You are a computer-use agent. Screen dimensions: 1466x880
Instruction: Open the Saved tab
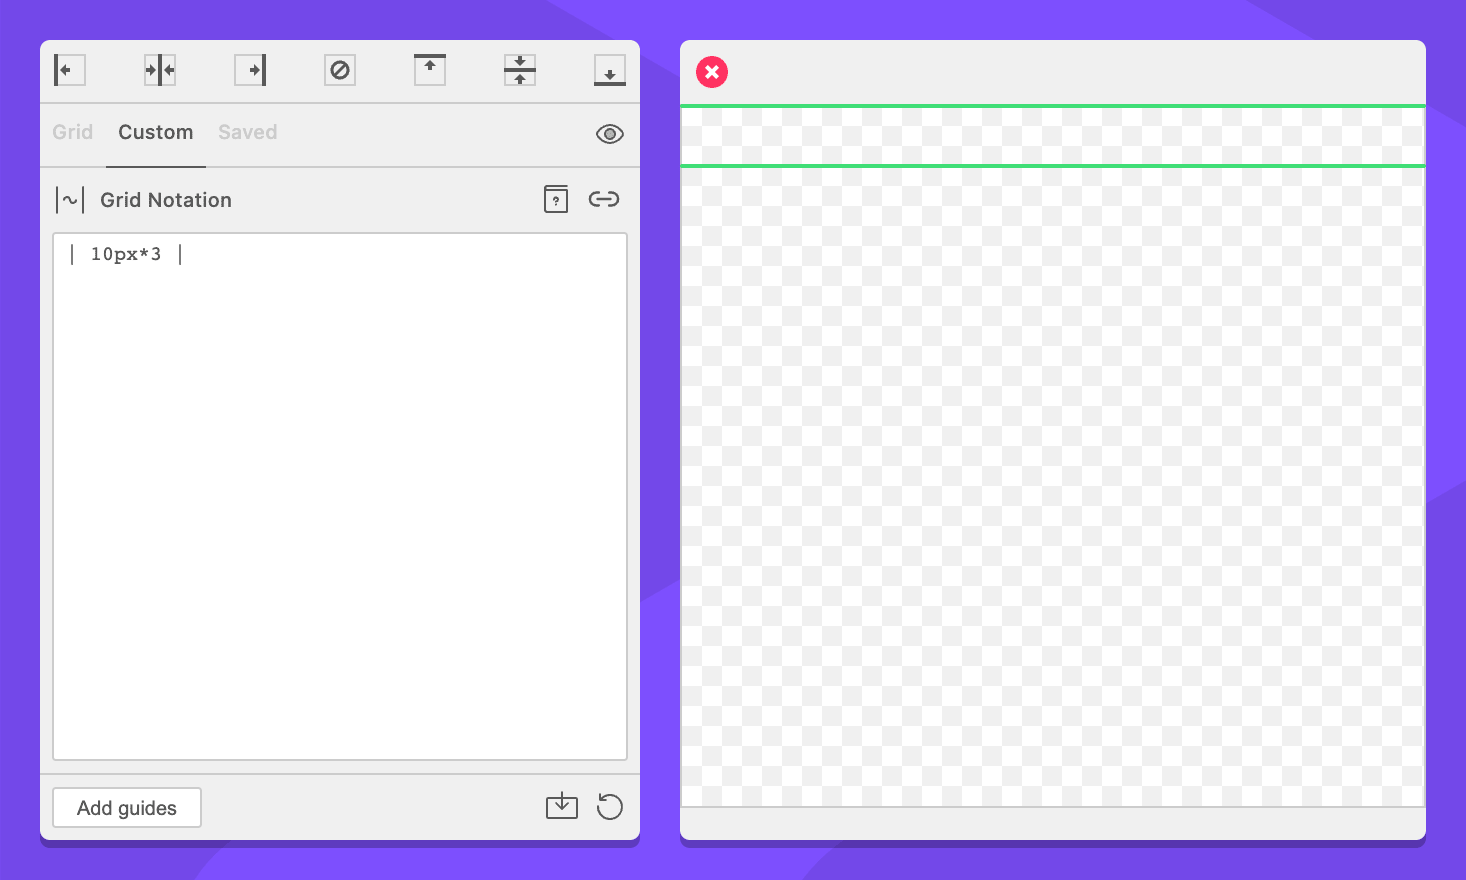tap(248, 132)
